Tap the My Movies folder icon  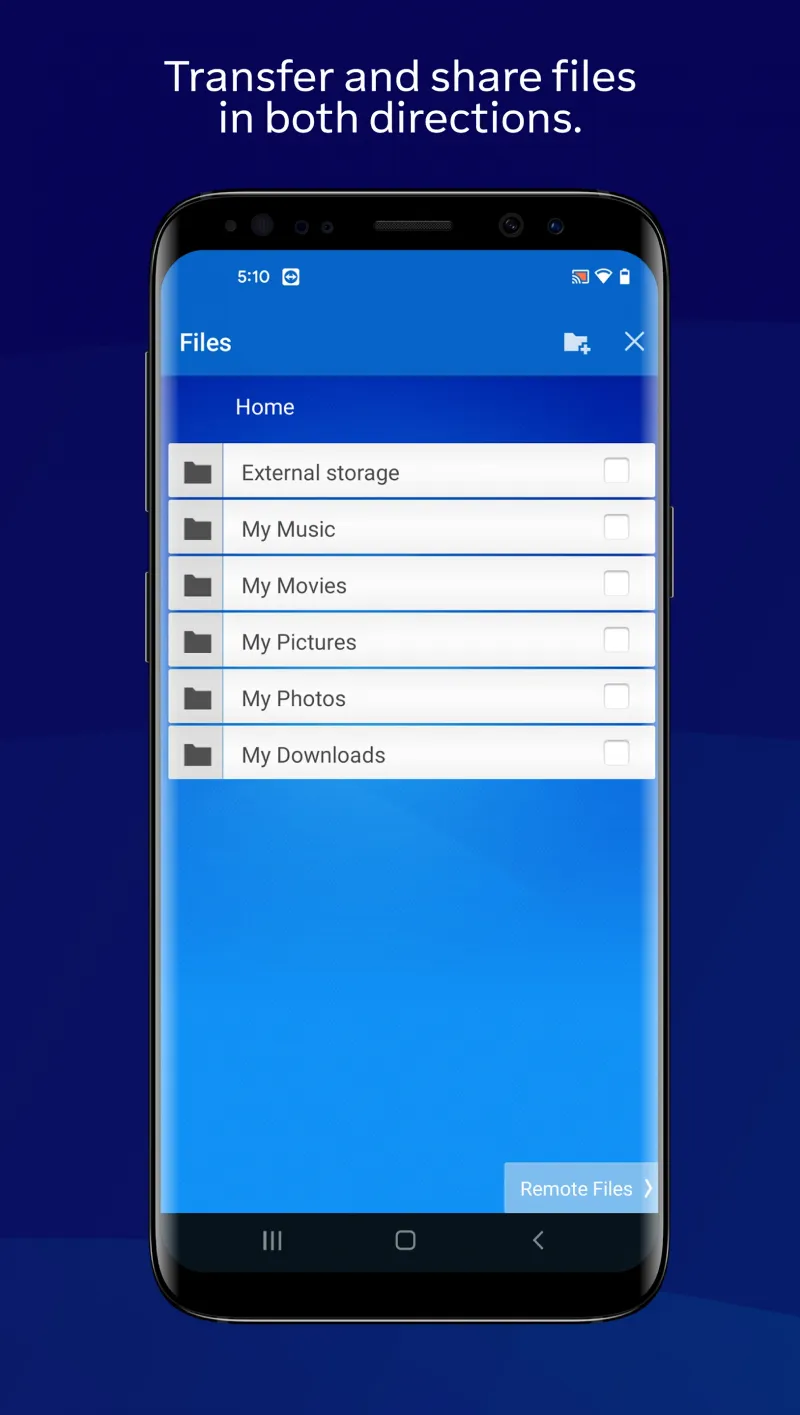tap(198, 585)
